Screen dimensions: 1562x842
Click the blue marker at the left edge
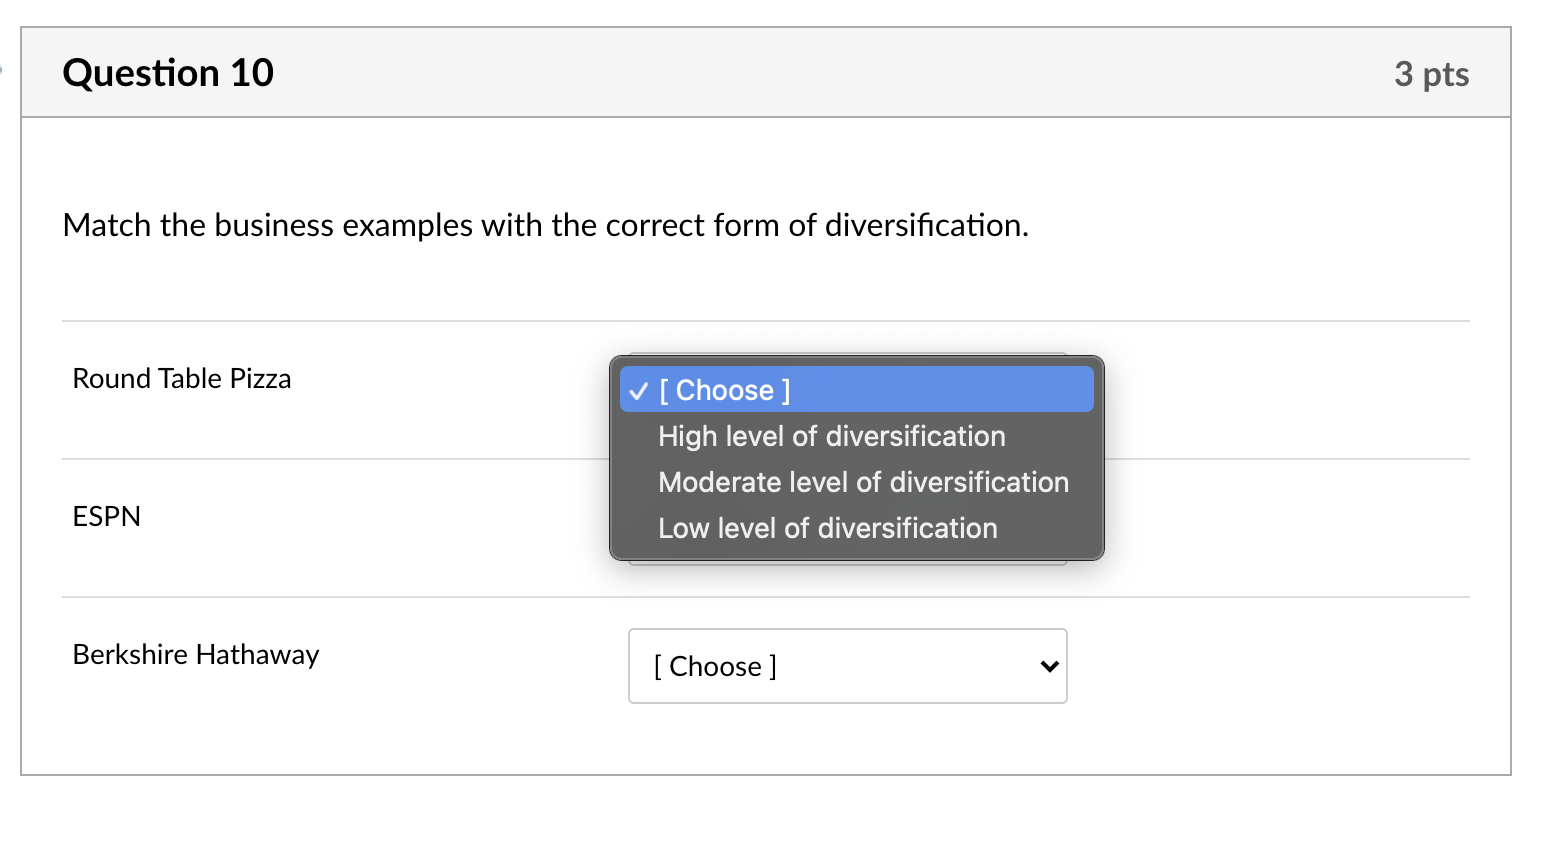[x=1, y=70]
